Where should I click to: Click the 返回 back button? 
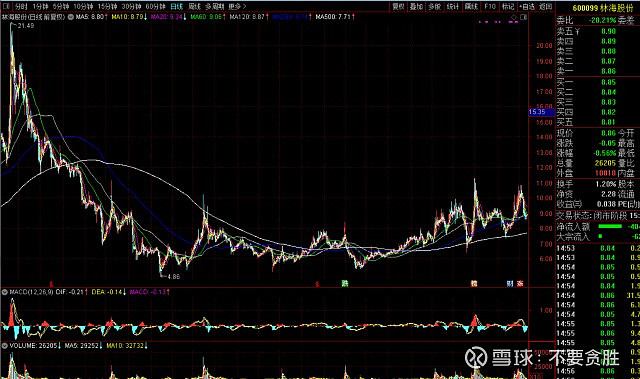click(545, 7)
